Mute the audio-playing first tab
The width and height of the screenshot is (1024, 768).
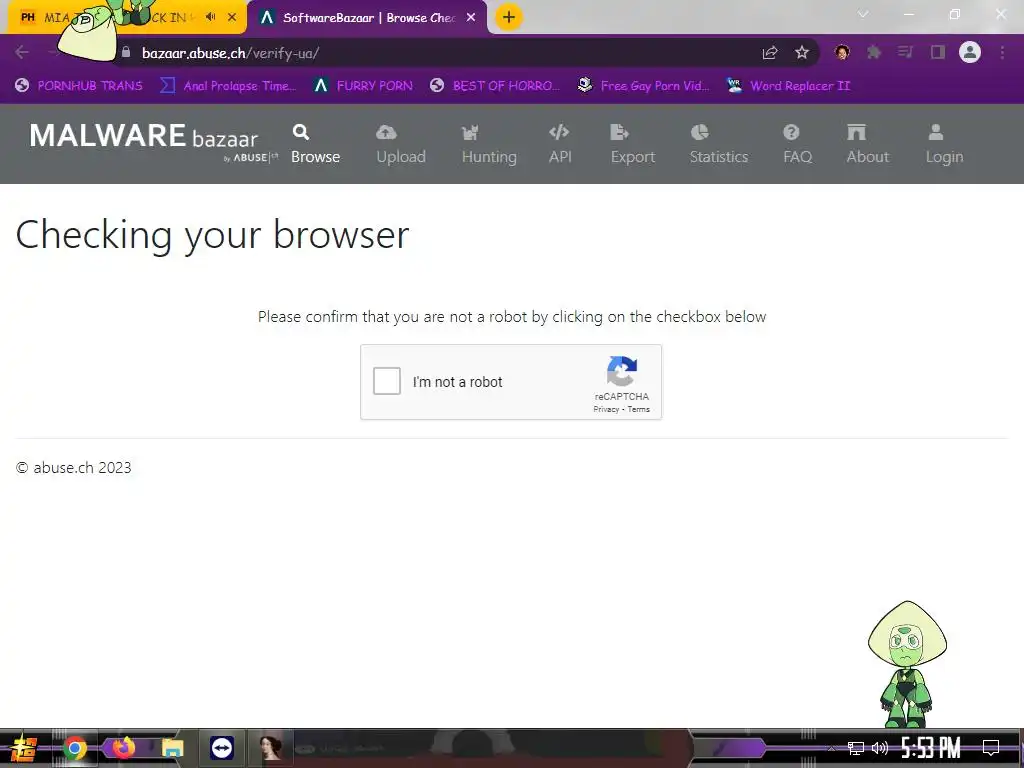210,17
